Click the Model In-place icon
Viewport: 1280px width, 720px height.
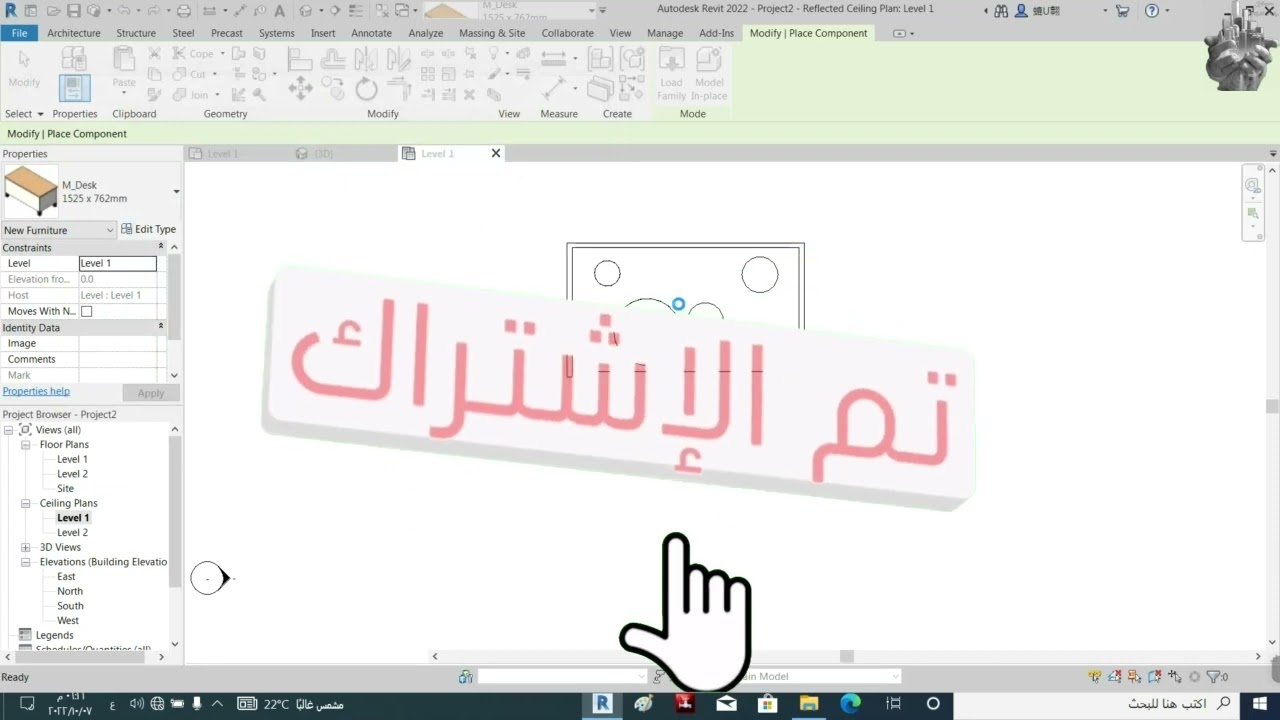(709, 74)
